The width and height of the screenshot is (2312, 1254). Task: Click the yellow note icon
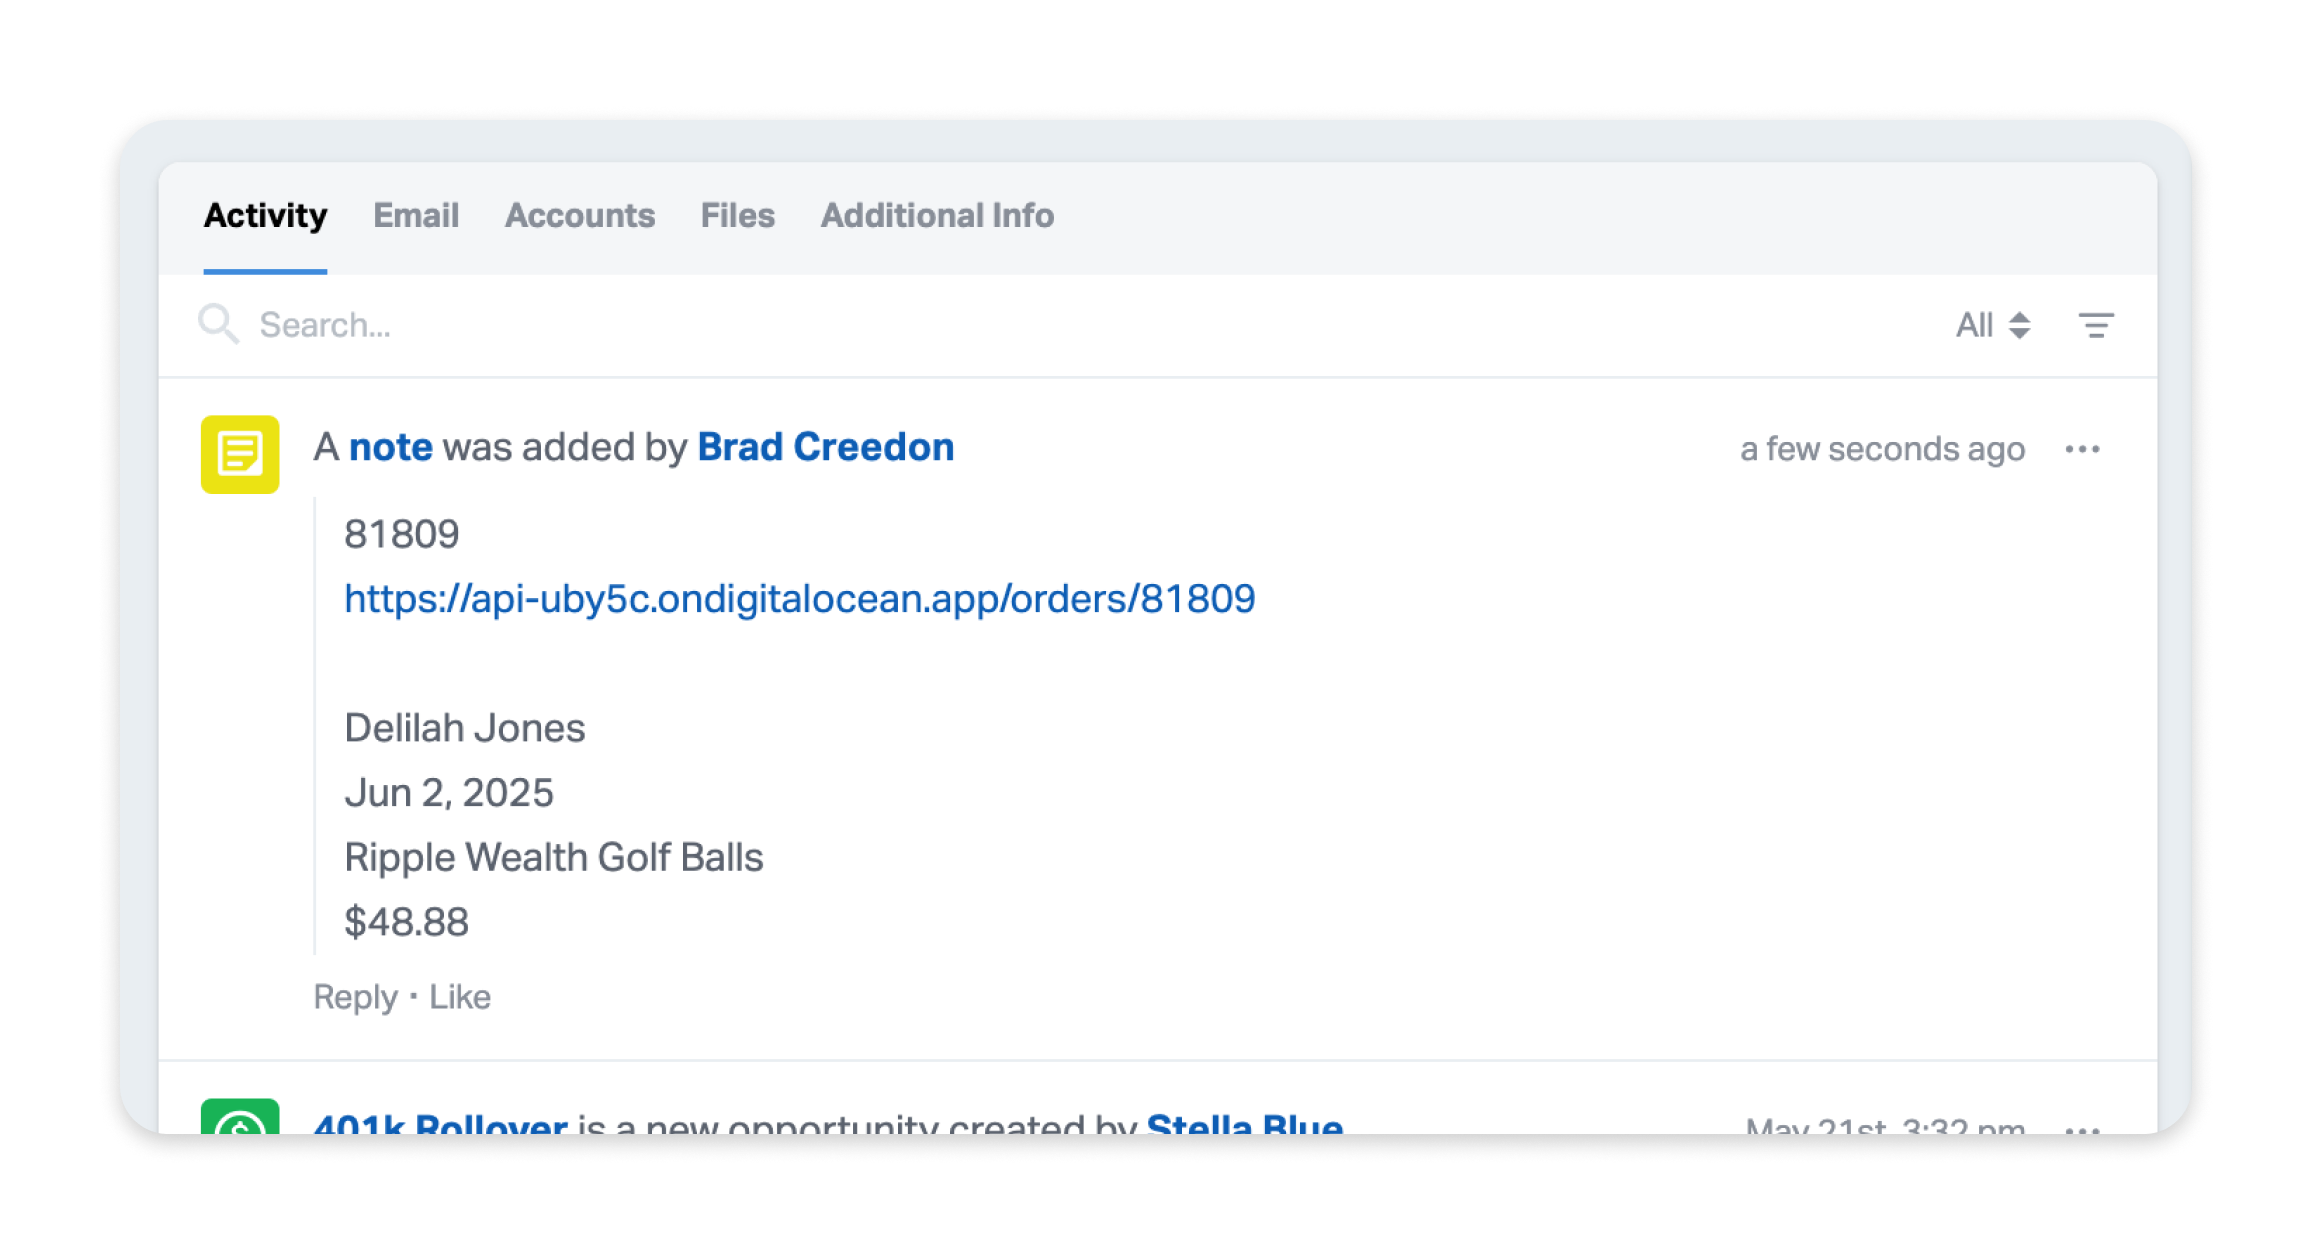[240, 454]
